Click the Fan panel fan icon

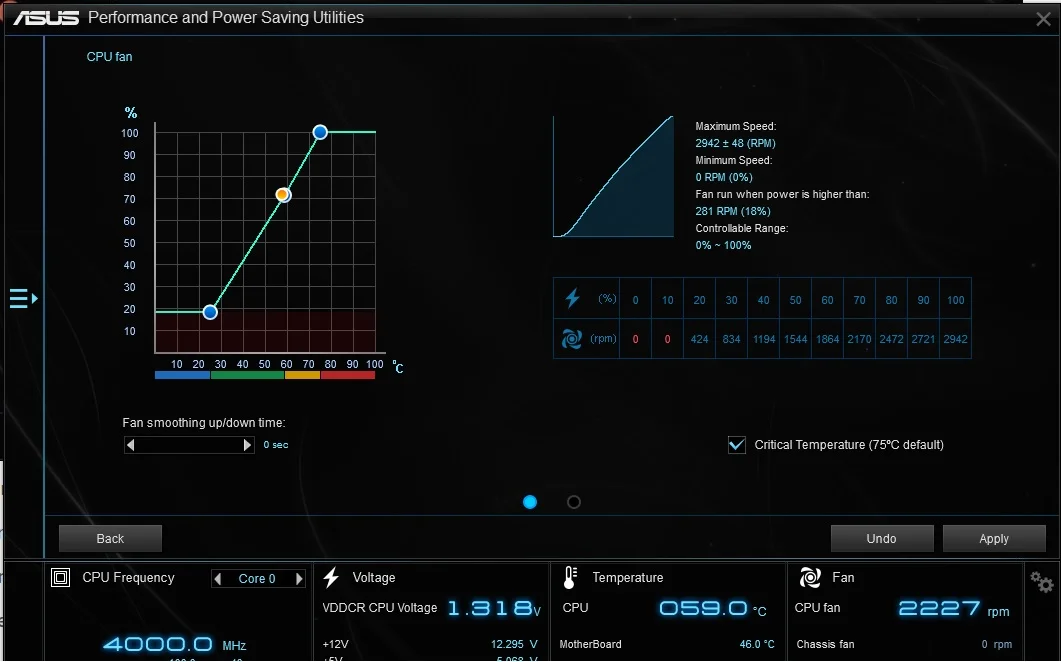pos(810,577)
